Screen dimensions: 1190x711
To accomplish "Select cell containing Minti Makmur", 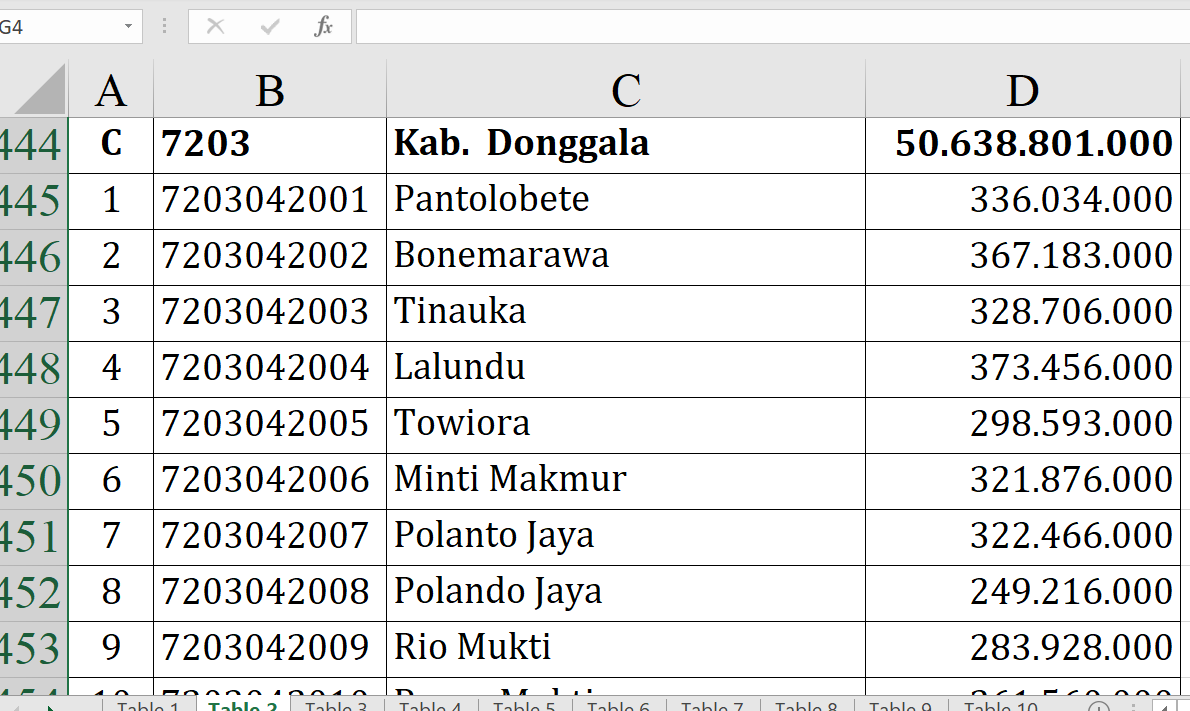I will click(x=625, y=480).
